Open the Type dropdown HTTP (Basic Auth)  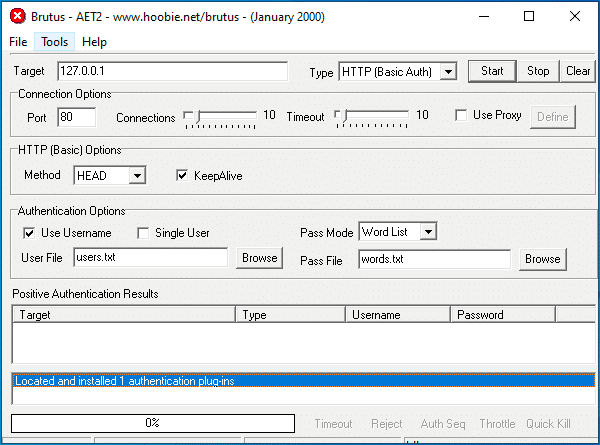pos(398,72)
